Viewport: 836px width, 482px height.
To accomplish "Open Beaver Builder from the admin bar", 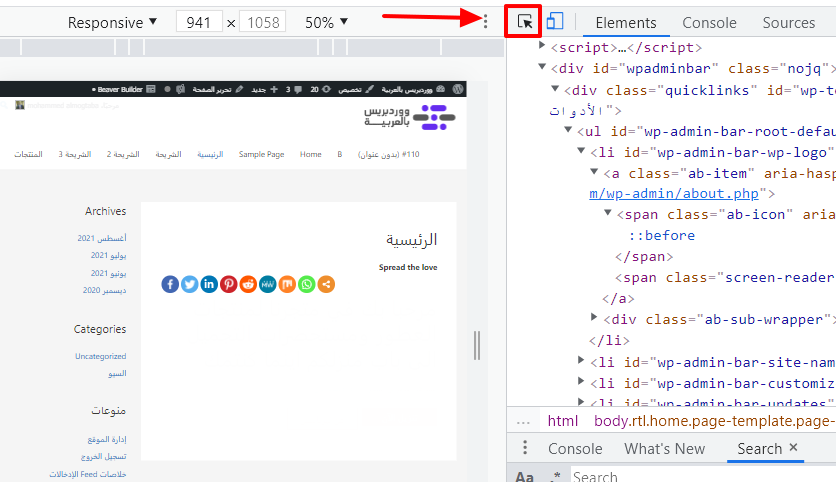I will tap(124, 89).
